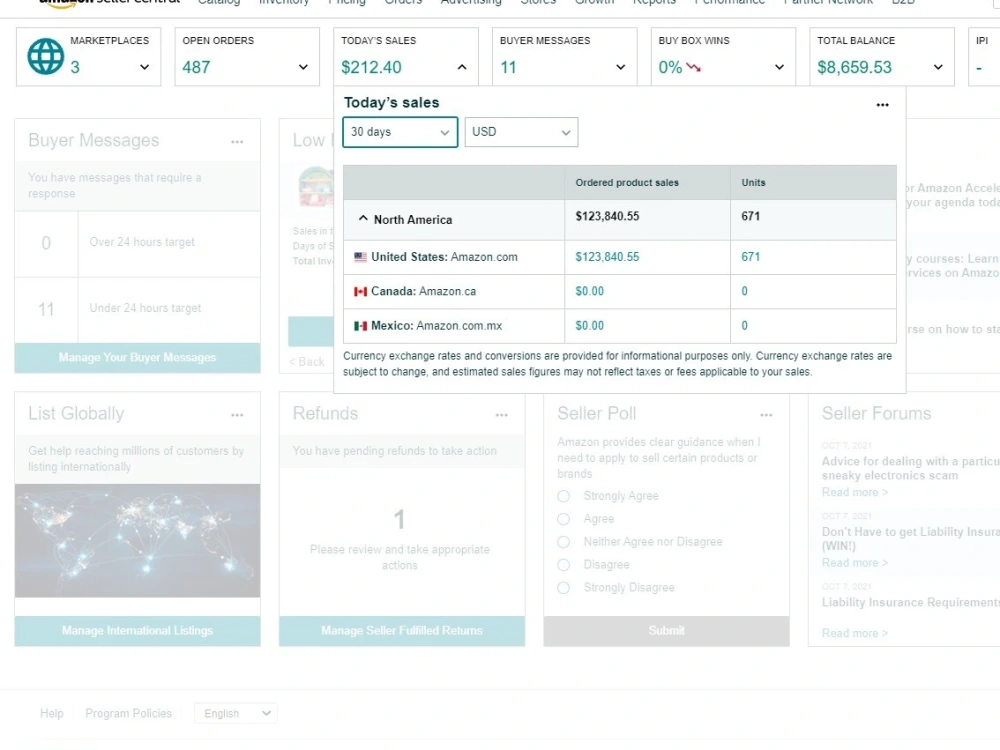Open Mexico sales $0.00 link
This screenshot has height=750, width=1000.
coord(589,326)
